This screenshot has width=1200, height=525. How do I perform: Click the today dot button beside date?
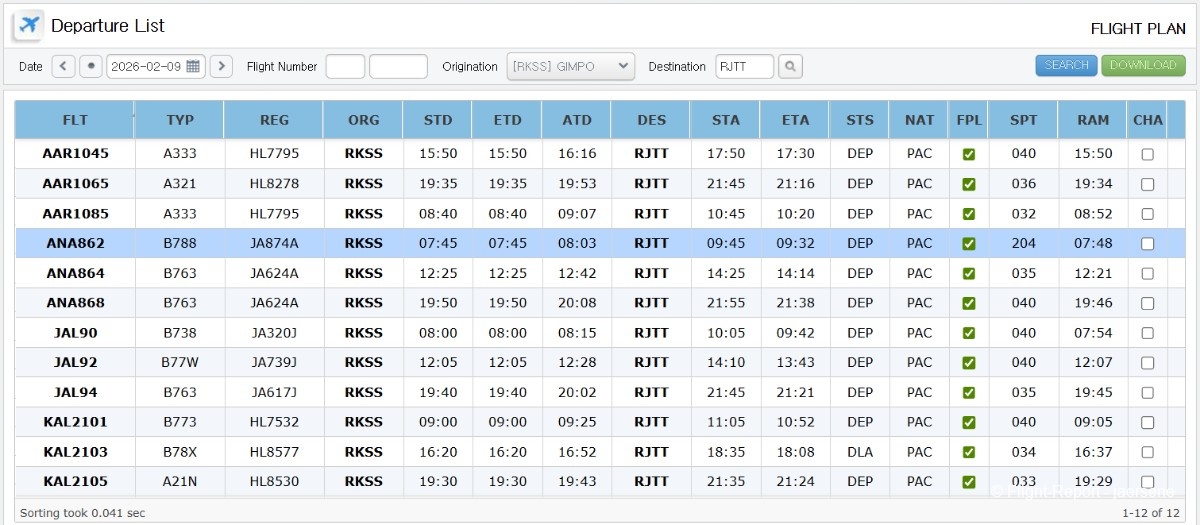pos(91,66)
